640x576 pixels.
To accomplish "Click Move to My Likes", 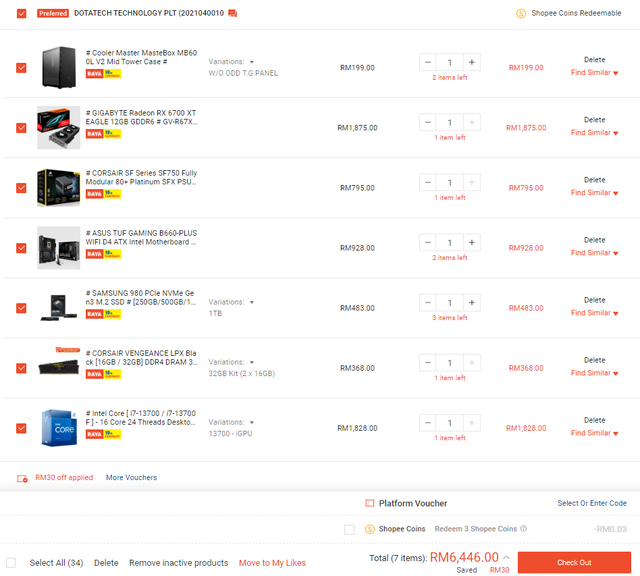I will (272, 563).
